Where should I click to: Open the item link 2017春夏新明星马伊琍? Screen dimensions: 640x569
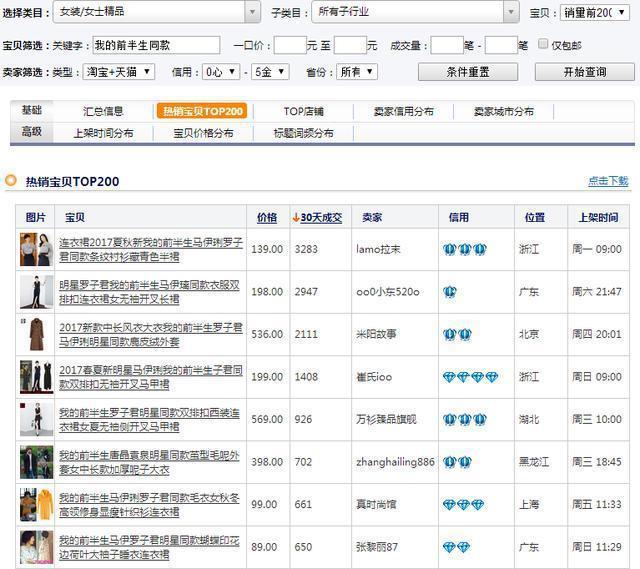click(151, 377)
